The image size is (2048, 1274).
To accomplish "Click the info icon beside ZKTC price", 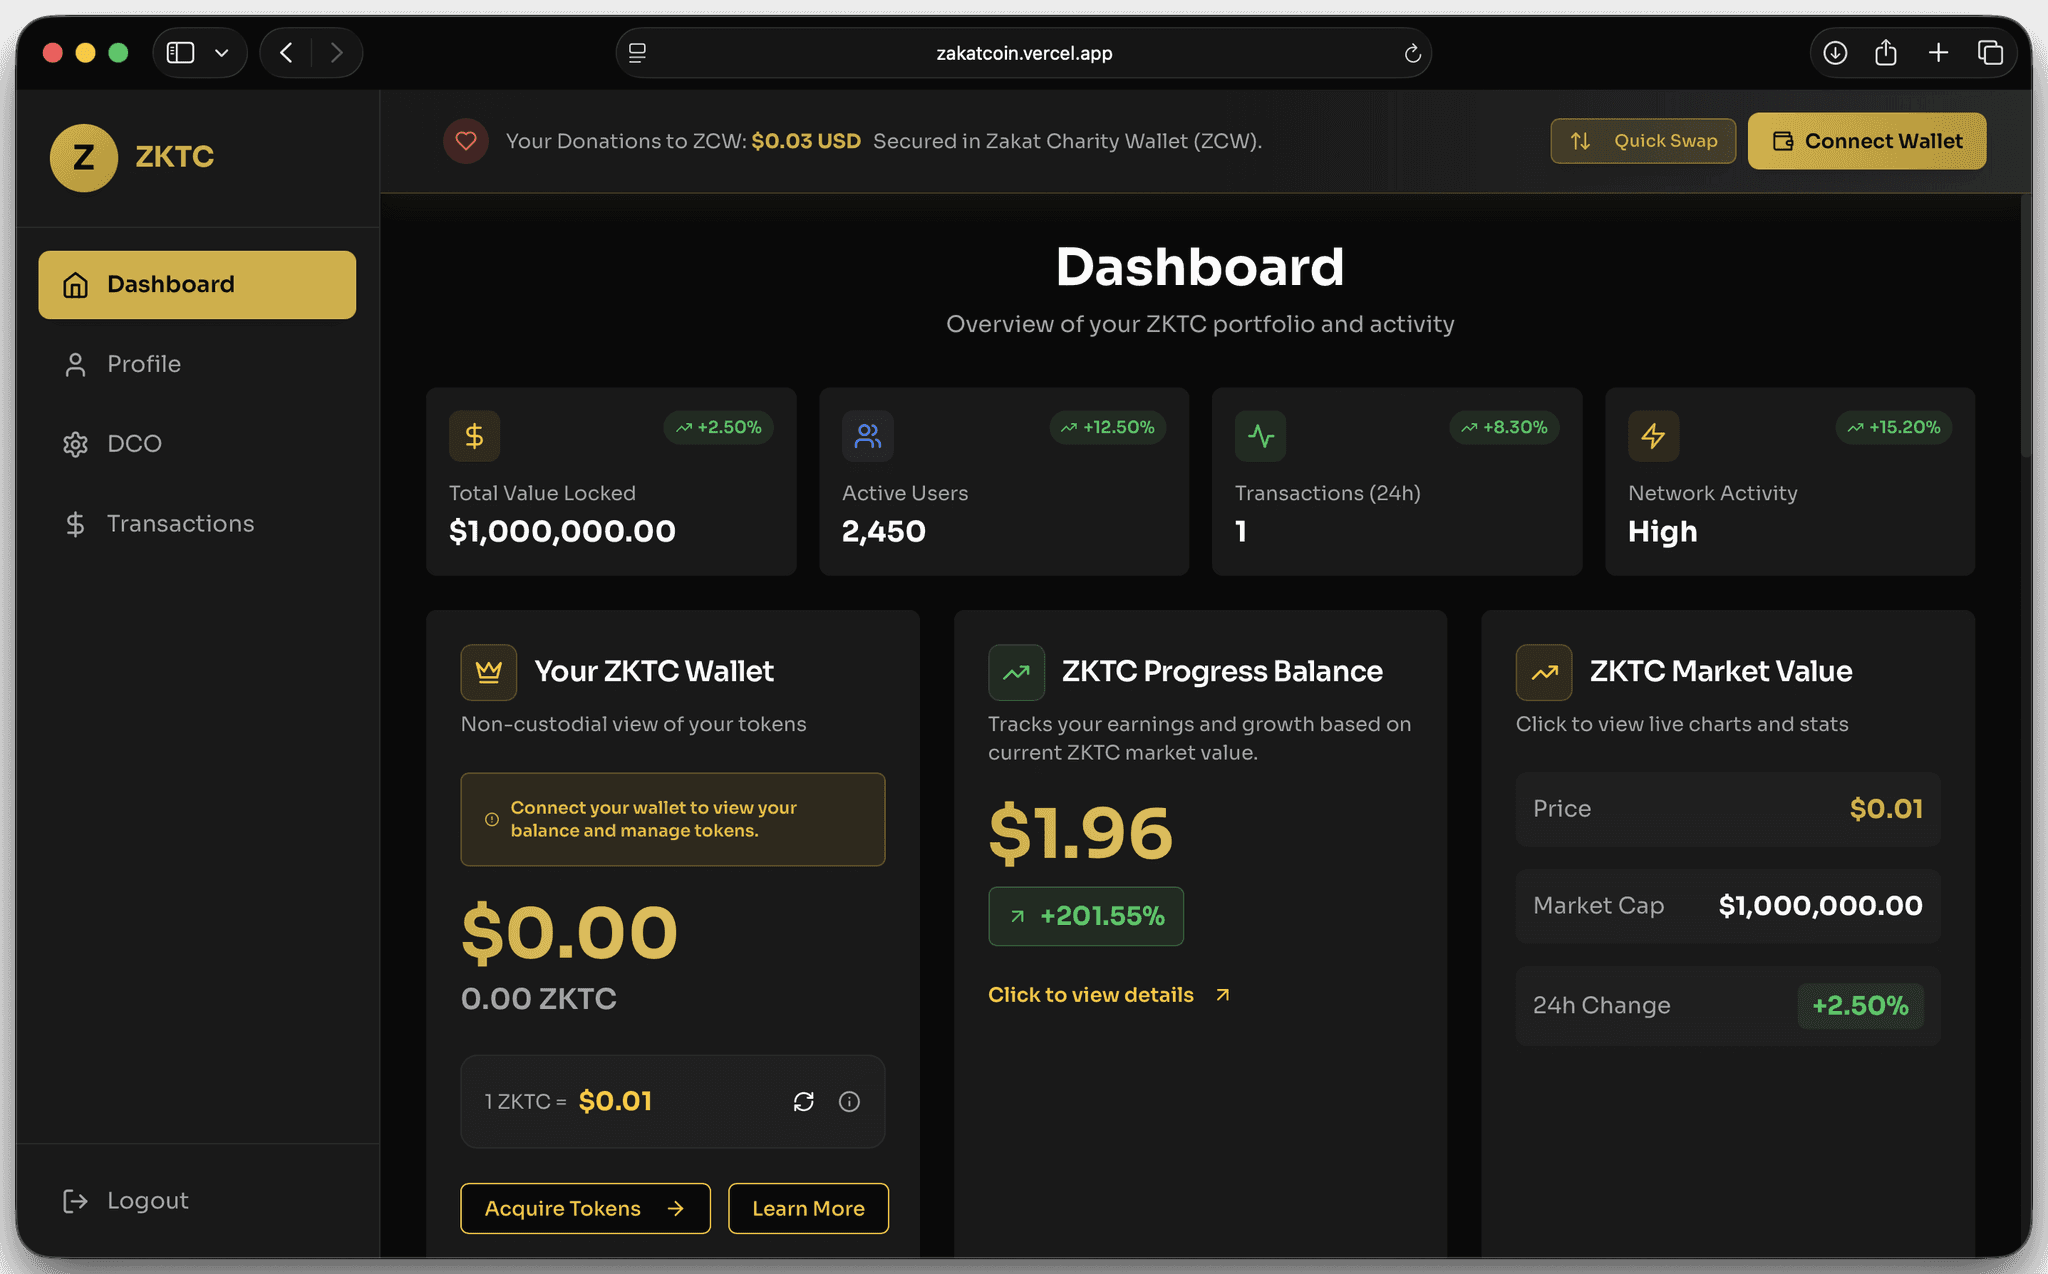I will pyautogui.click(x=849, y=1101).
